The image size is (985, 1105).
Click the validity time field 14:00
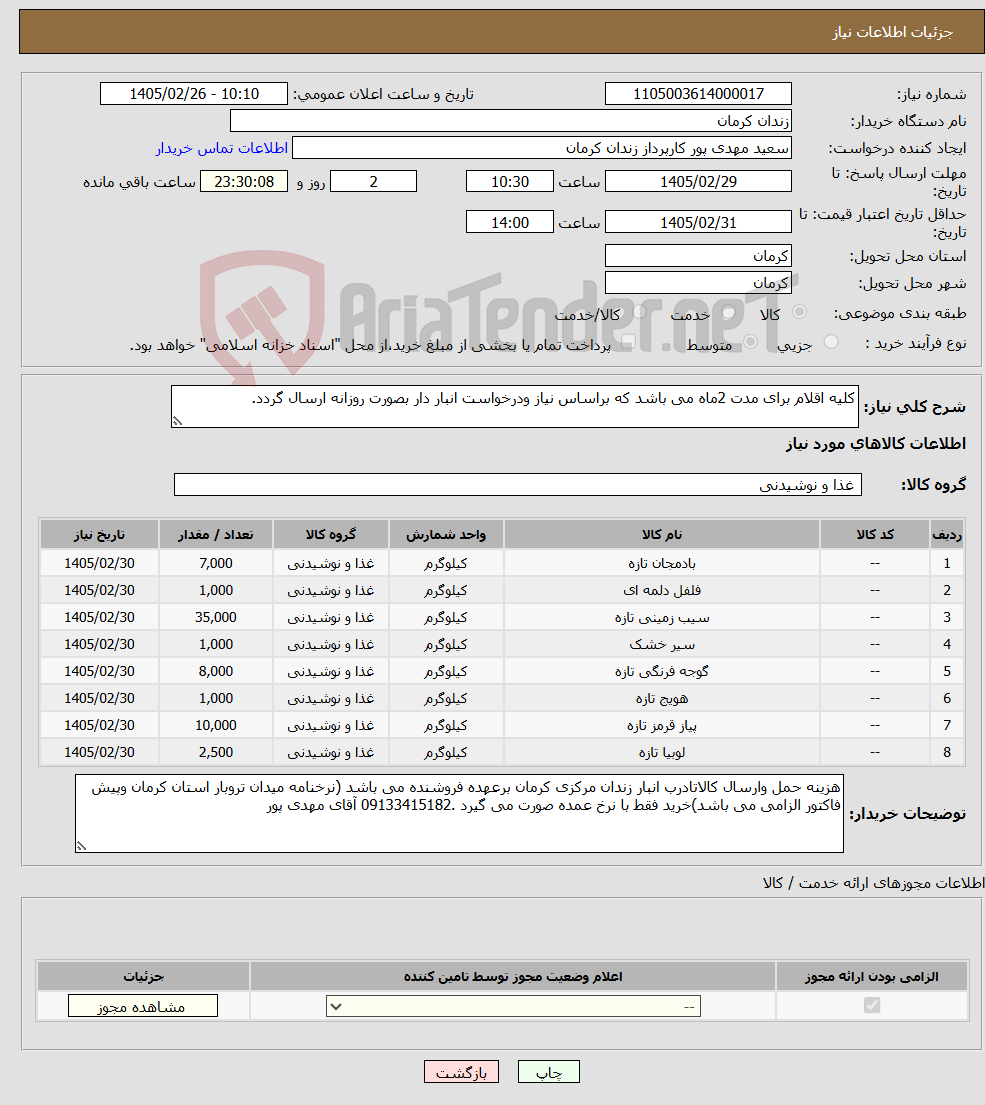pos(509,223)
